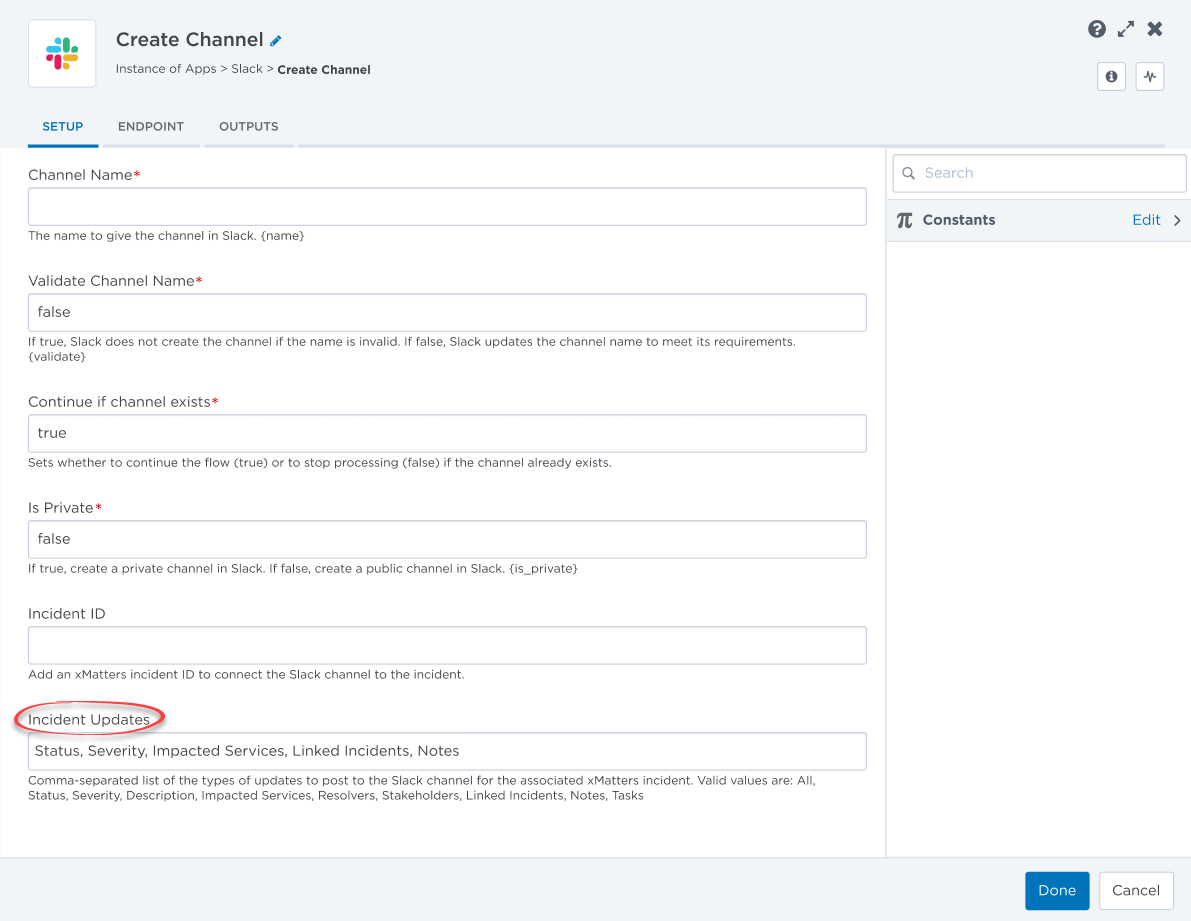
Task: Switch to the ENDPOINT tab
Action: pyautogui.click(x=150, y=127)
